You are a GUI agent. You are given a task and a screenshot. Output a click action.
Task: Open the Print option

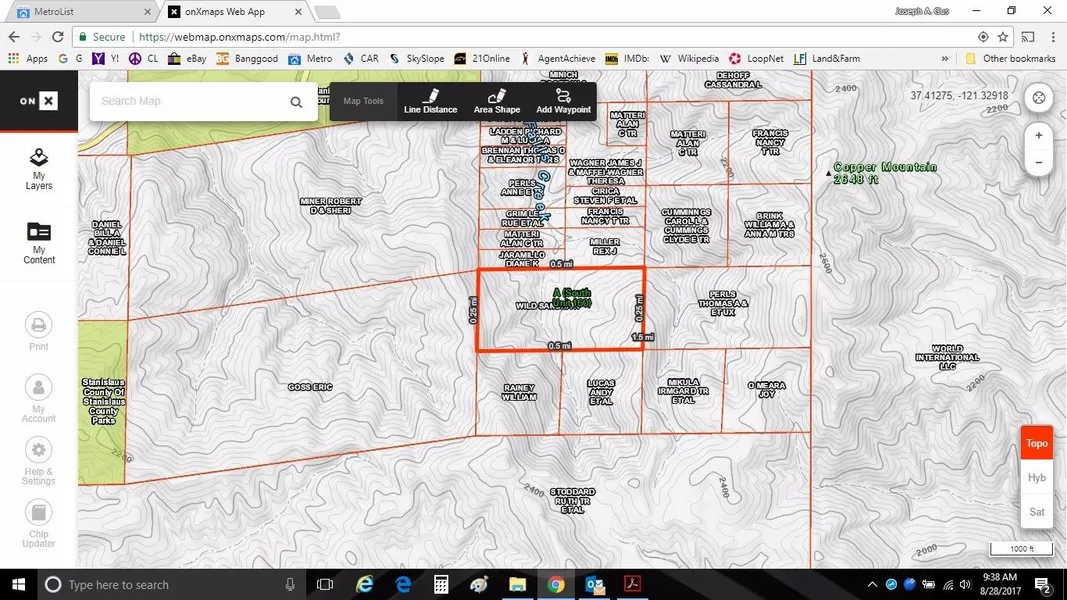coord(38,332)
